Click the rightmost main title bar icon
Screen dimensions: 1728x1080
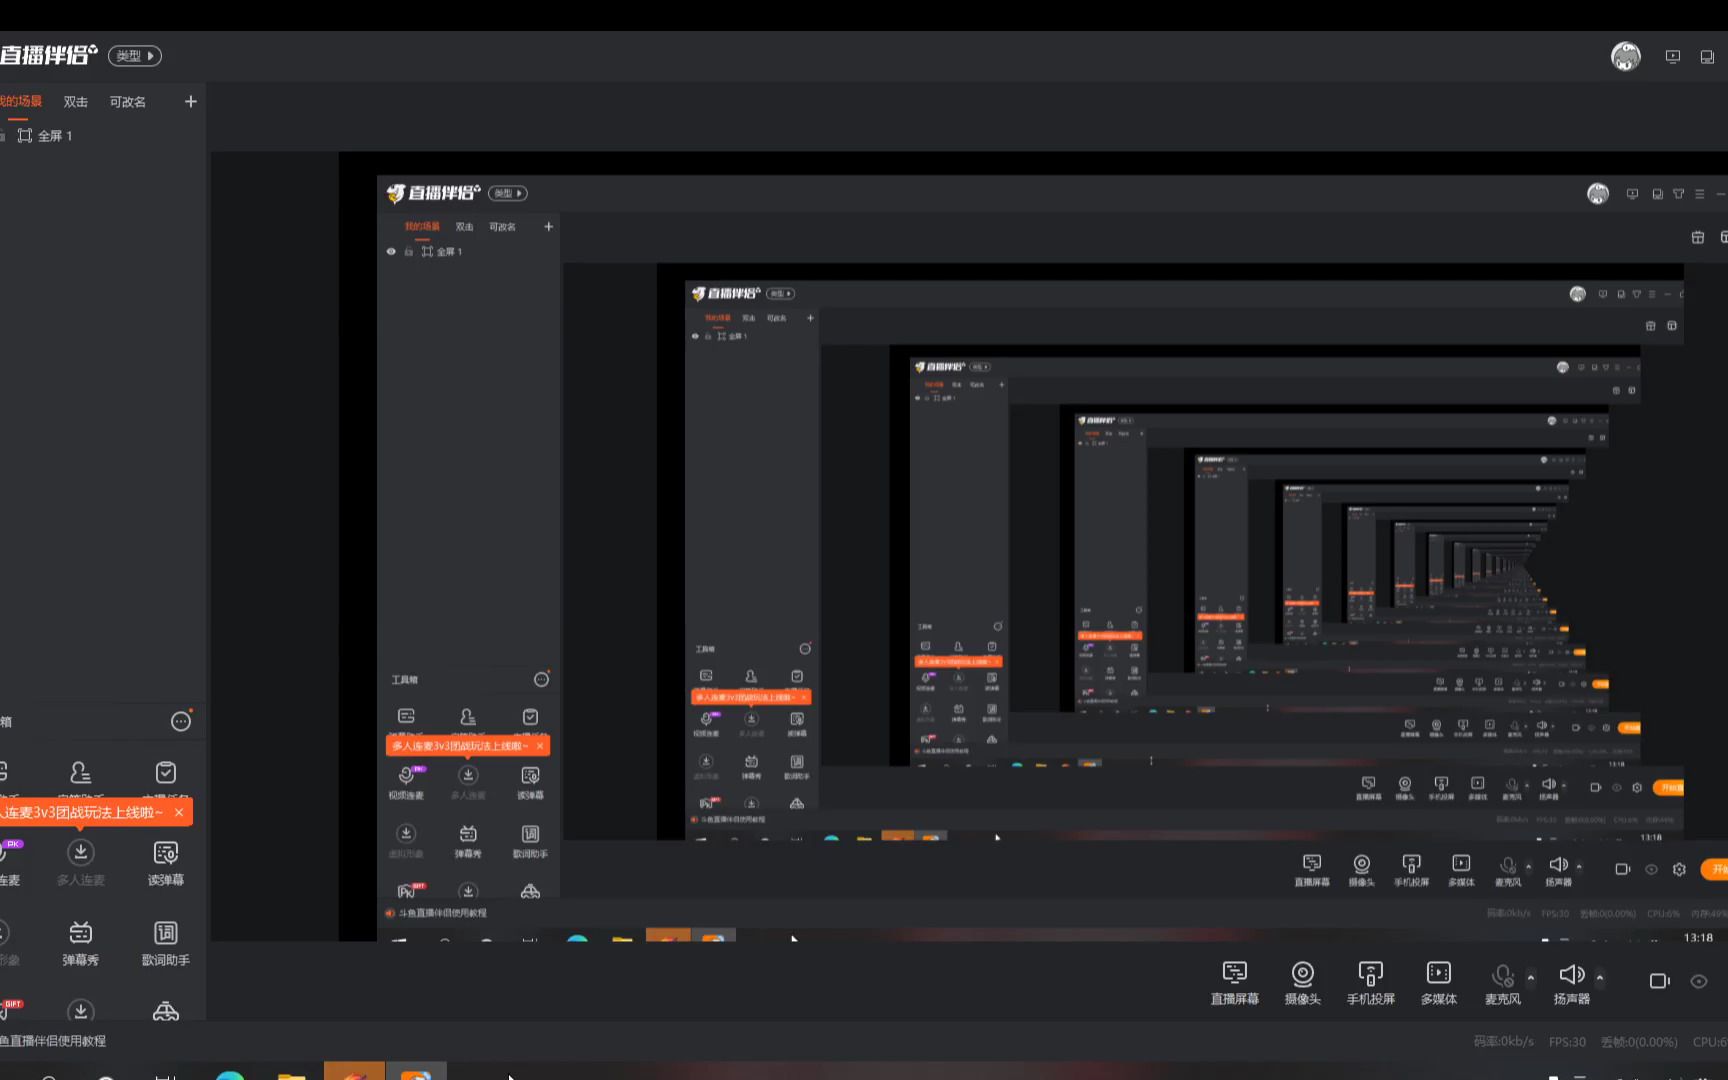[x=1707, y=57]
